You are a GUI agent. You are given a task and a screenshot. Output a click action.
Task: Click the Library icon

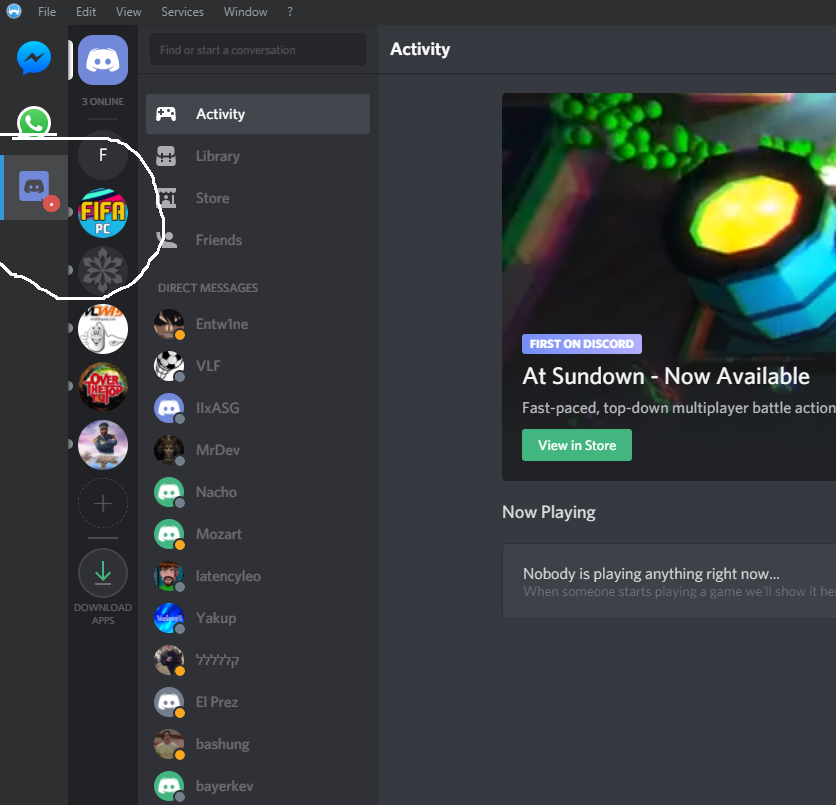click(166, 156)
